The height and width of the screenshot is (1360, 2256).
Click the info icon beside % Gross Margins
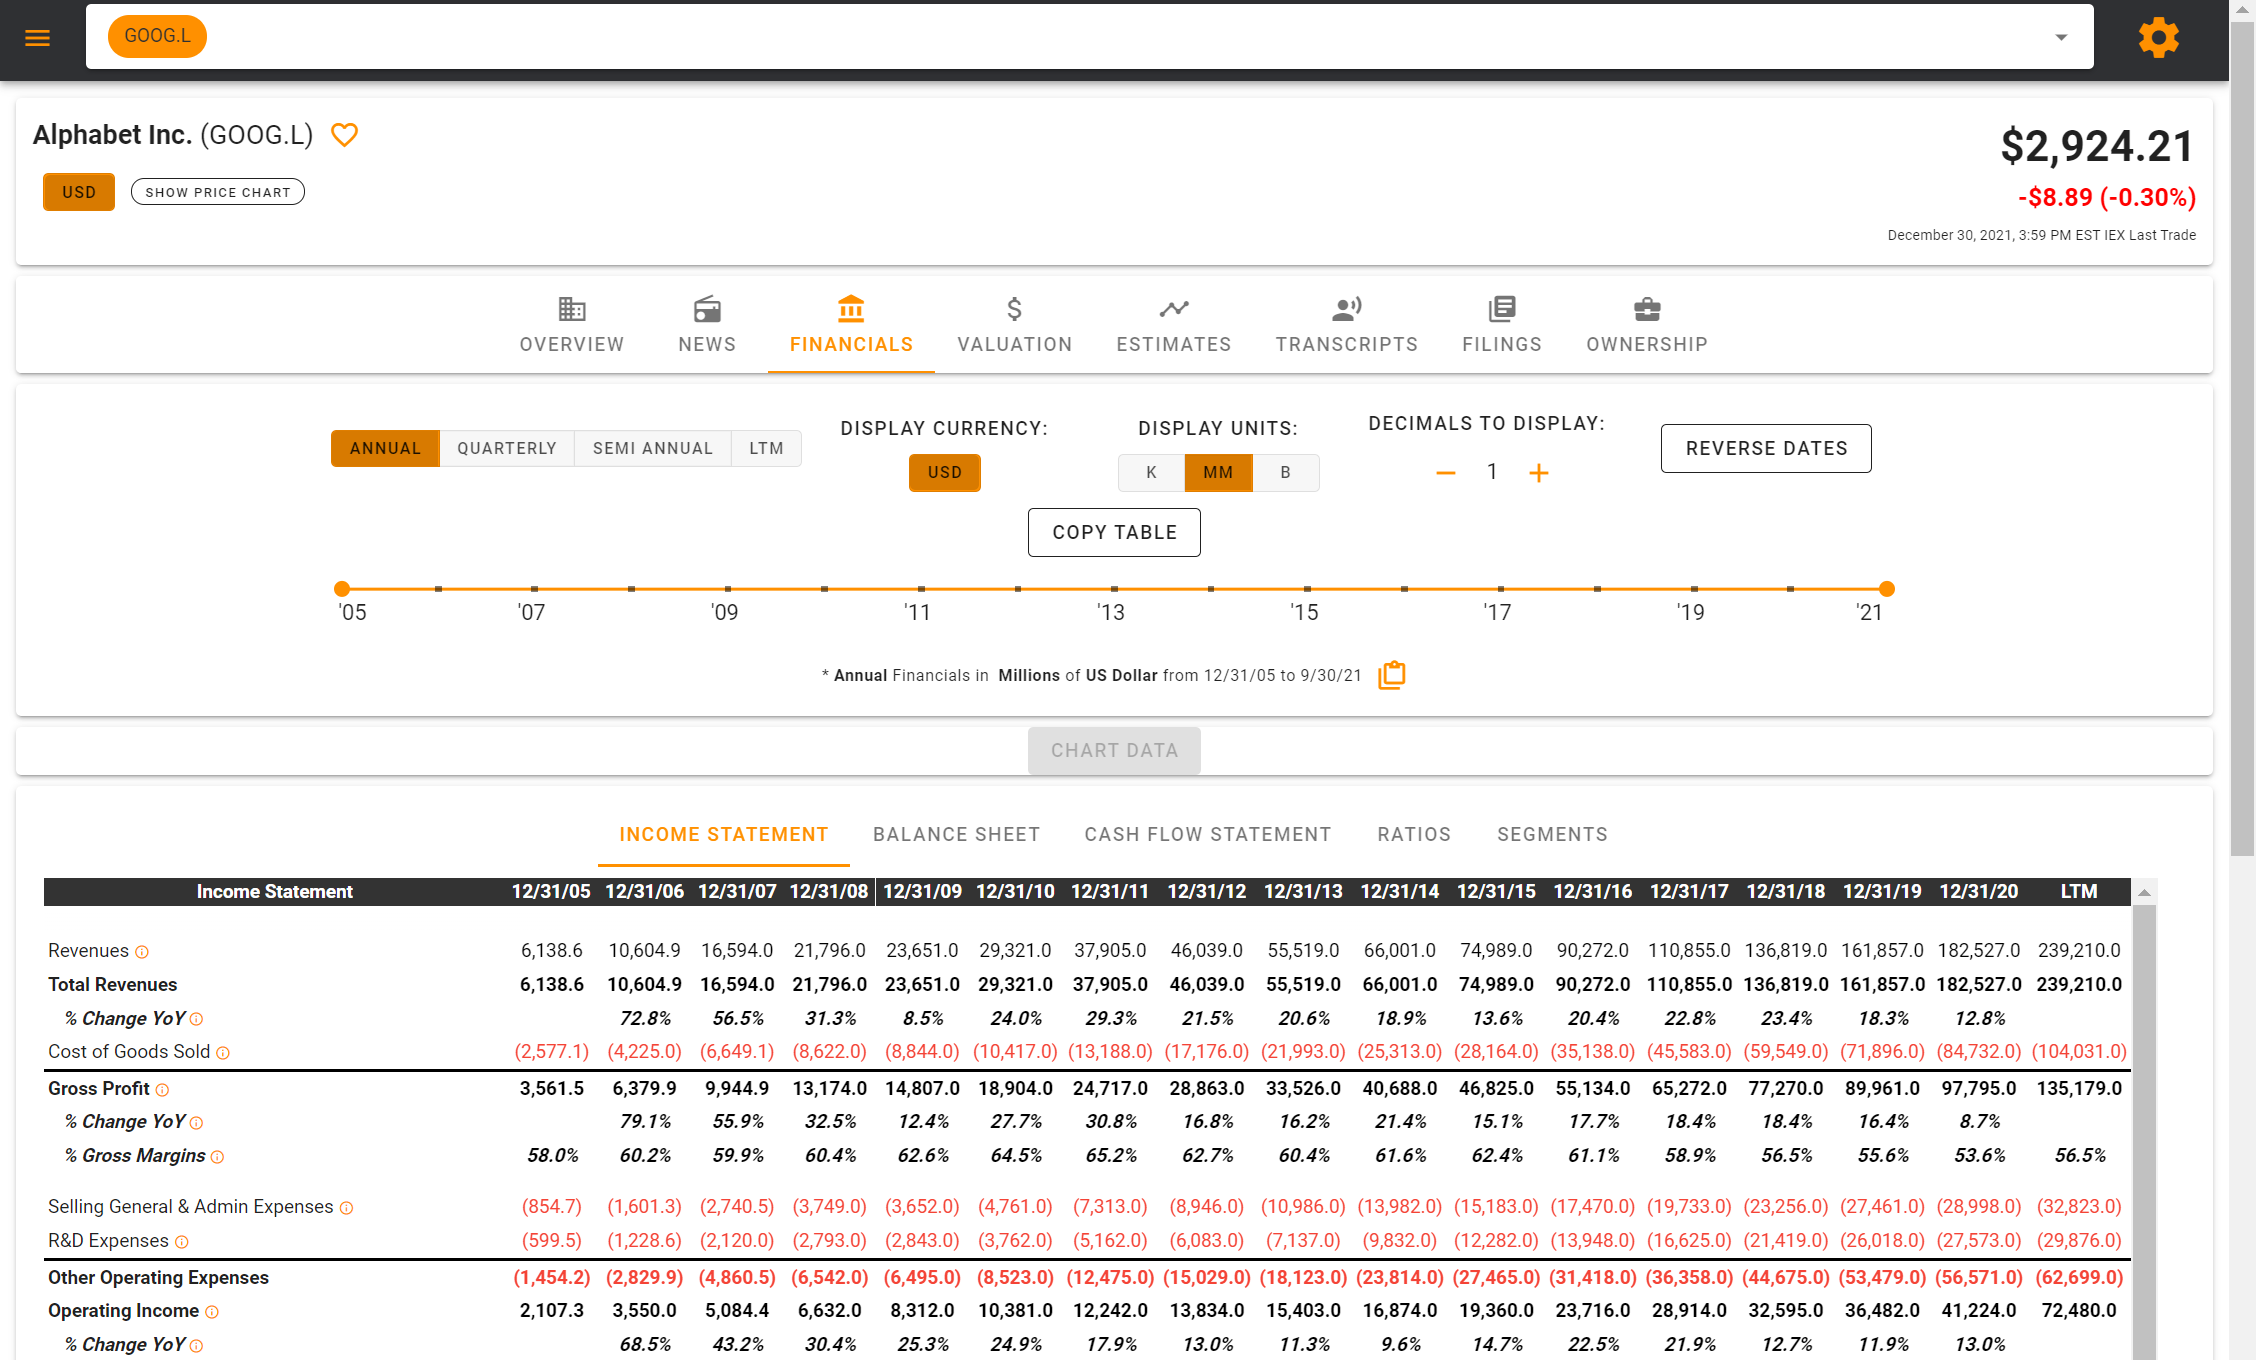coord(217,1157)
